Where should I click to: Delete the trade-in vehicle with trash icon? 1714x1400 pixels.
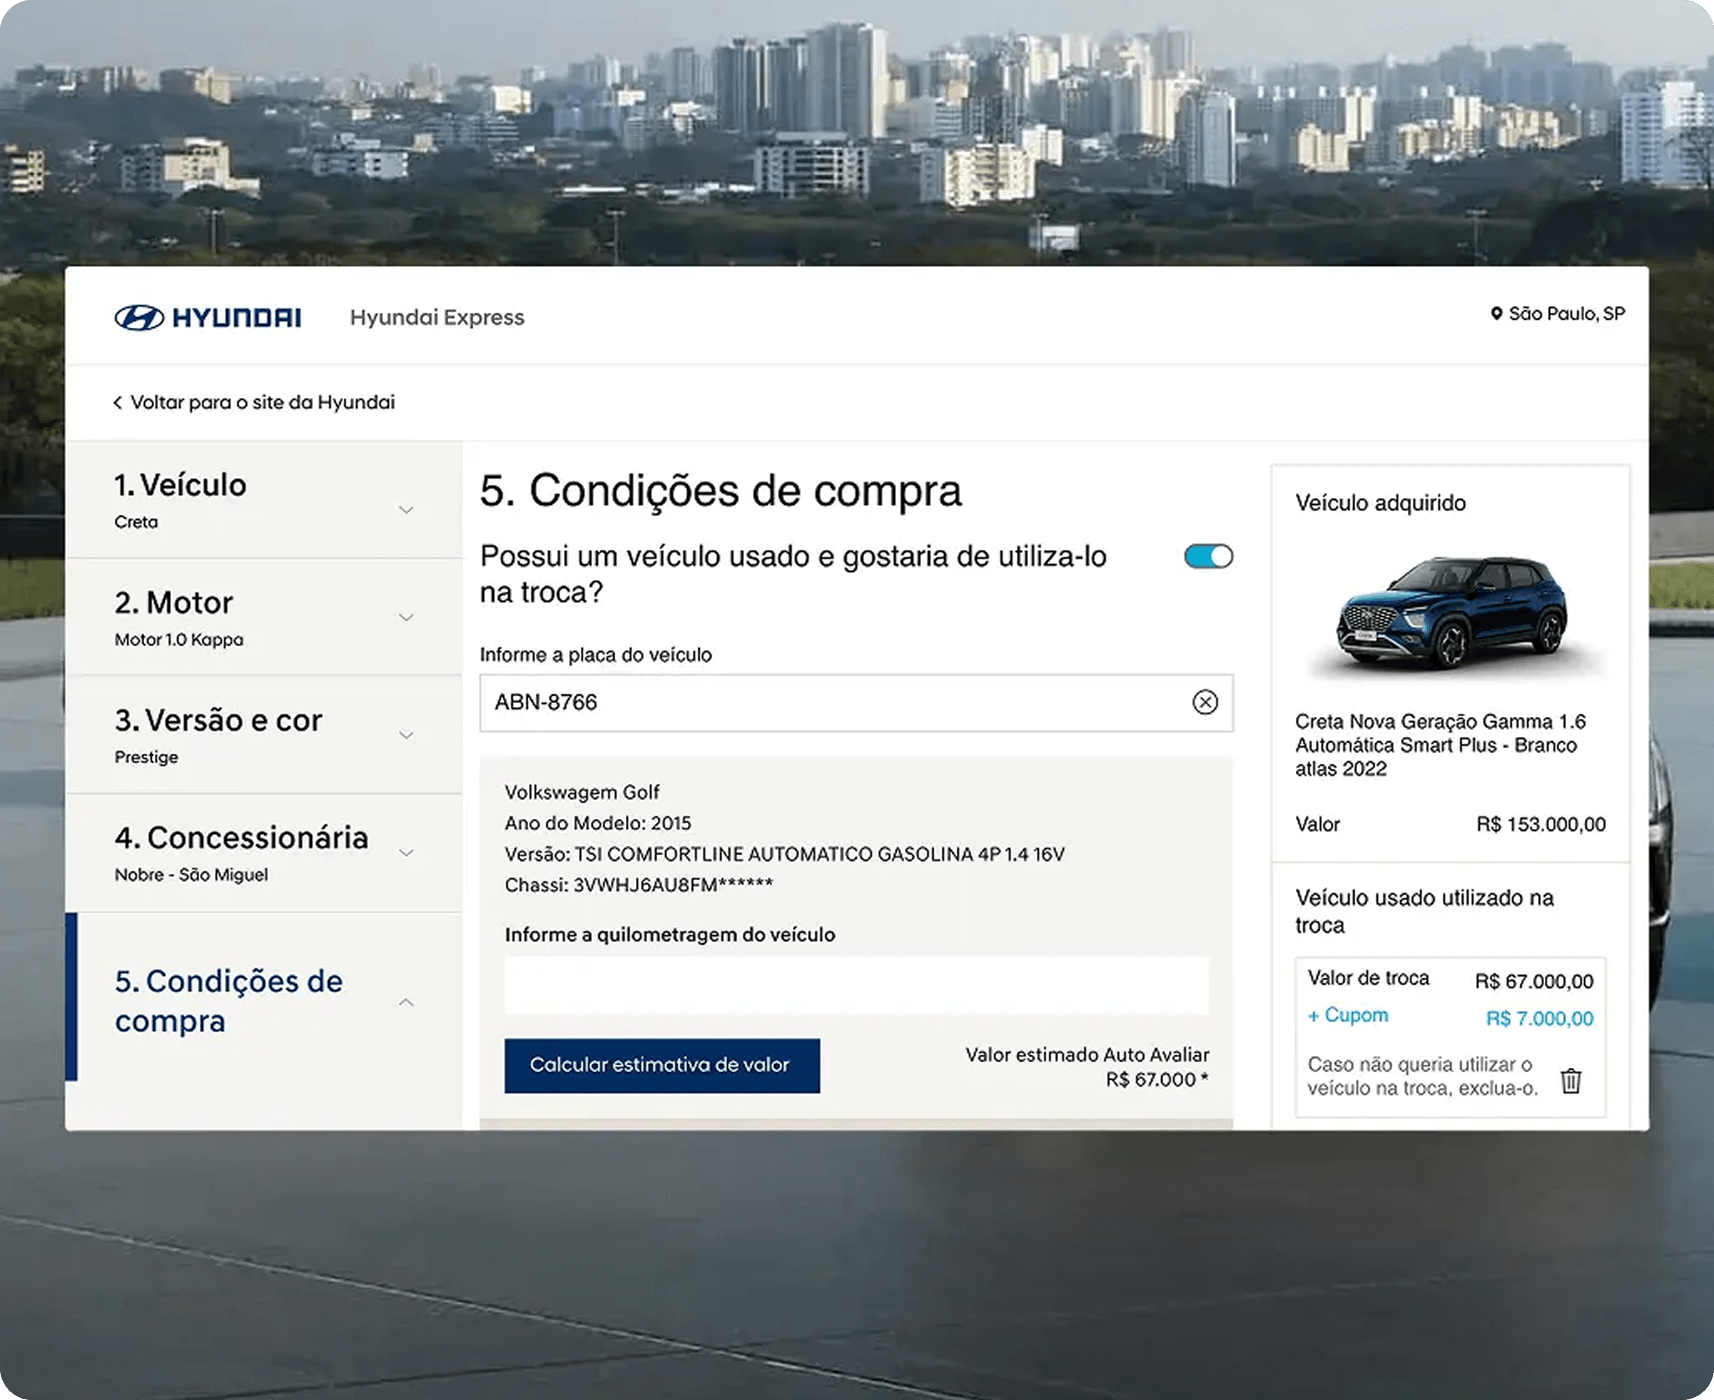(x=1571, y=1081)
